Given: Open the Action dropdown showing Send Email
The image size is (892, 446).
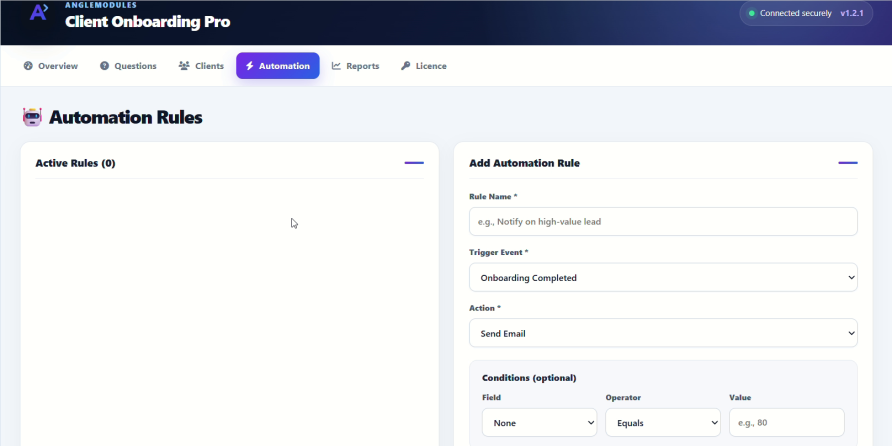Looking at the screenshot, I should (663, 333).
